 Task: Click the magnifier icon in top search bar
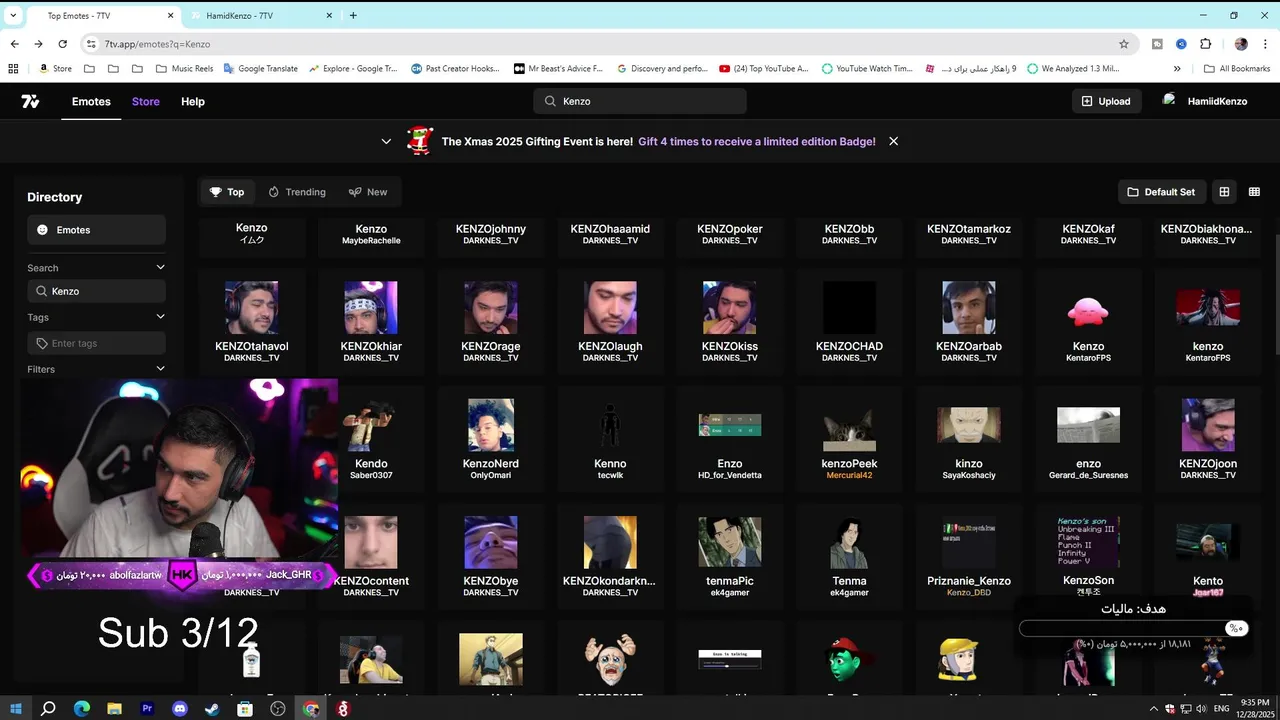click(x=550, y=101)
